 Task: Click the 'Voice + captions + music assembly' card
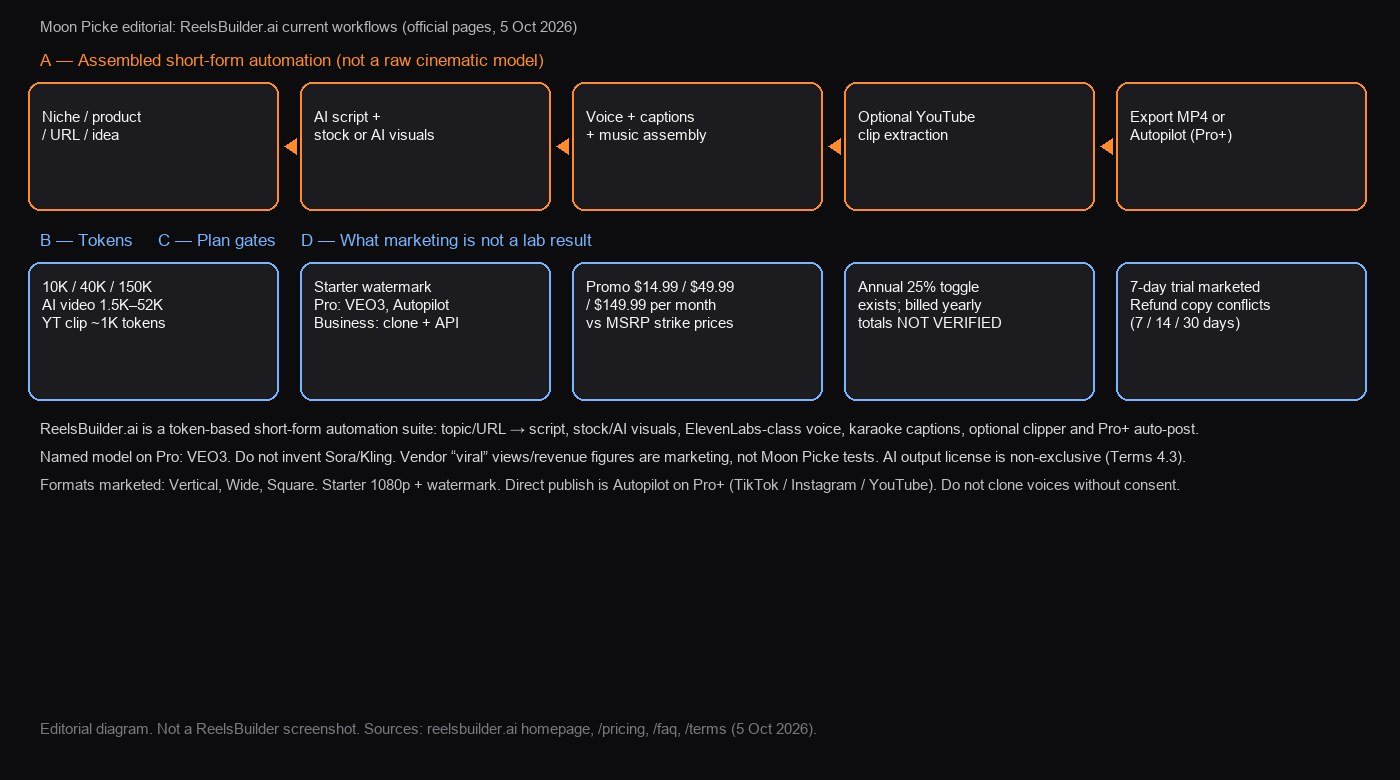(697, 146)
